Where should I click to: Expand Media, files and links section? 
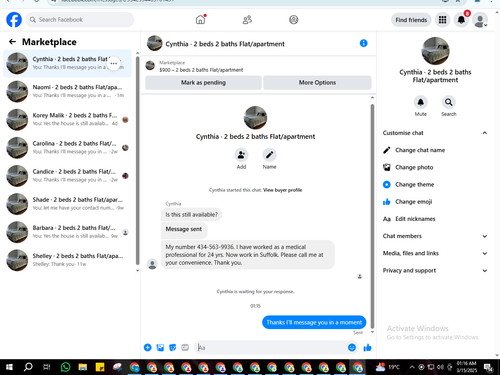click(x=435, y=253)
